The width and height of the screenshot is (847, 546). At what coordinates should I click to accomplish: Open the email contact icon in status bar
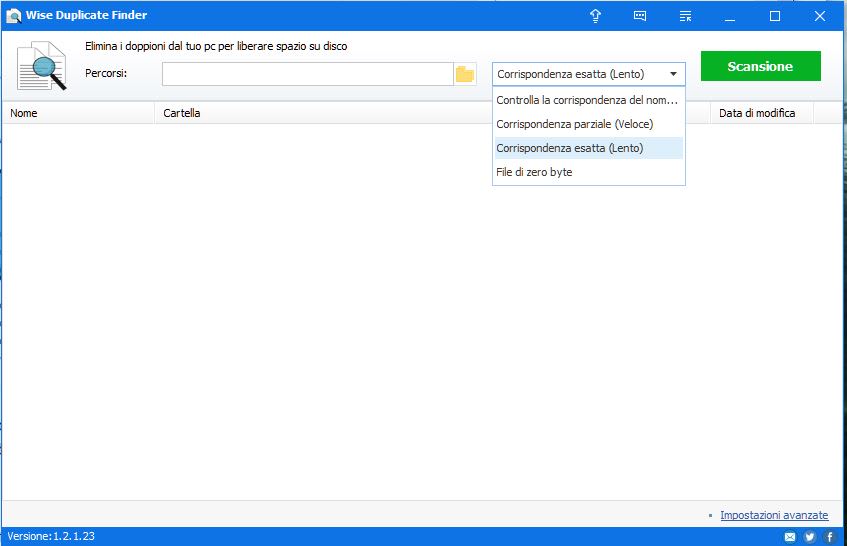790,536
